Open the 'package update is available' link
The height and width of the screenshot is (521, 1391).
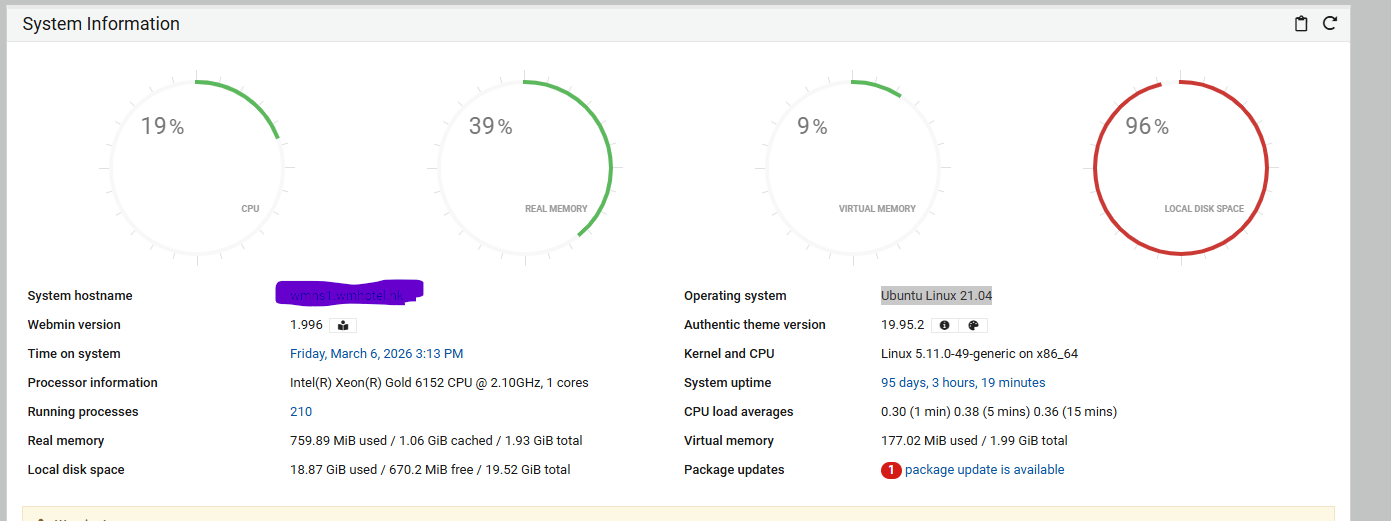(984, 470)
